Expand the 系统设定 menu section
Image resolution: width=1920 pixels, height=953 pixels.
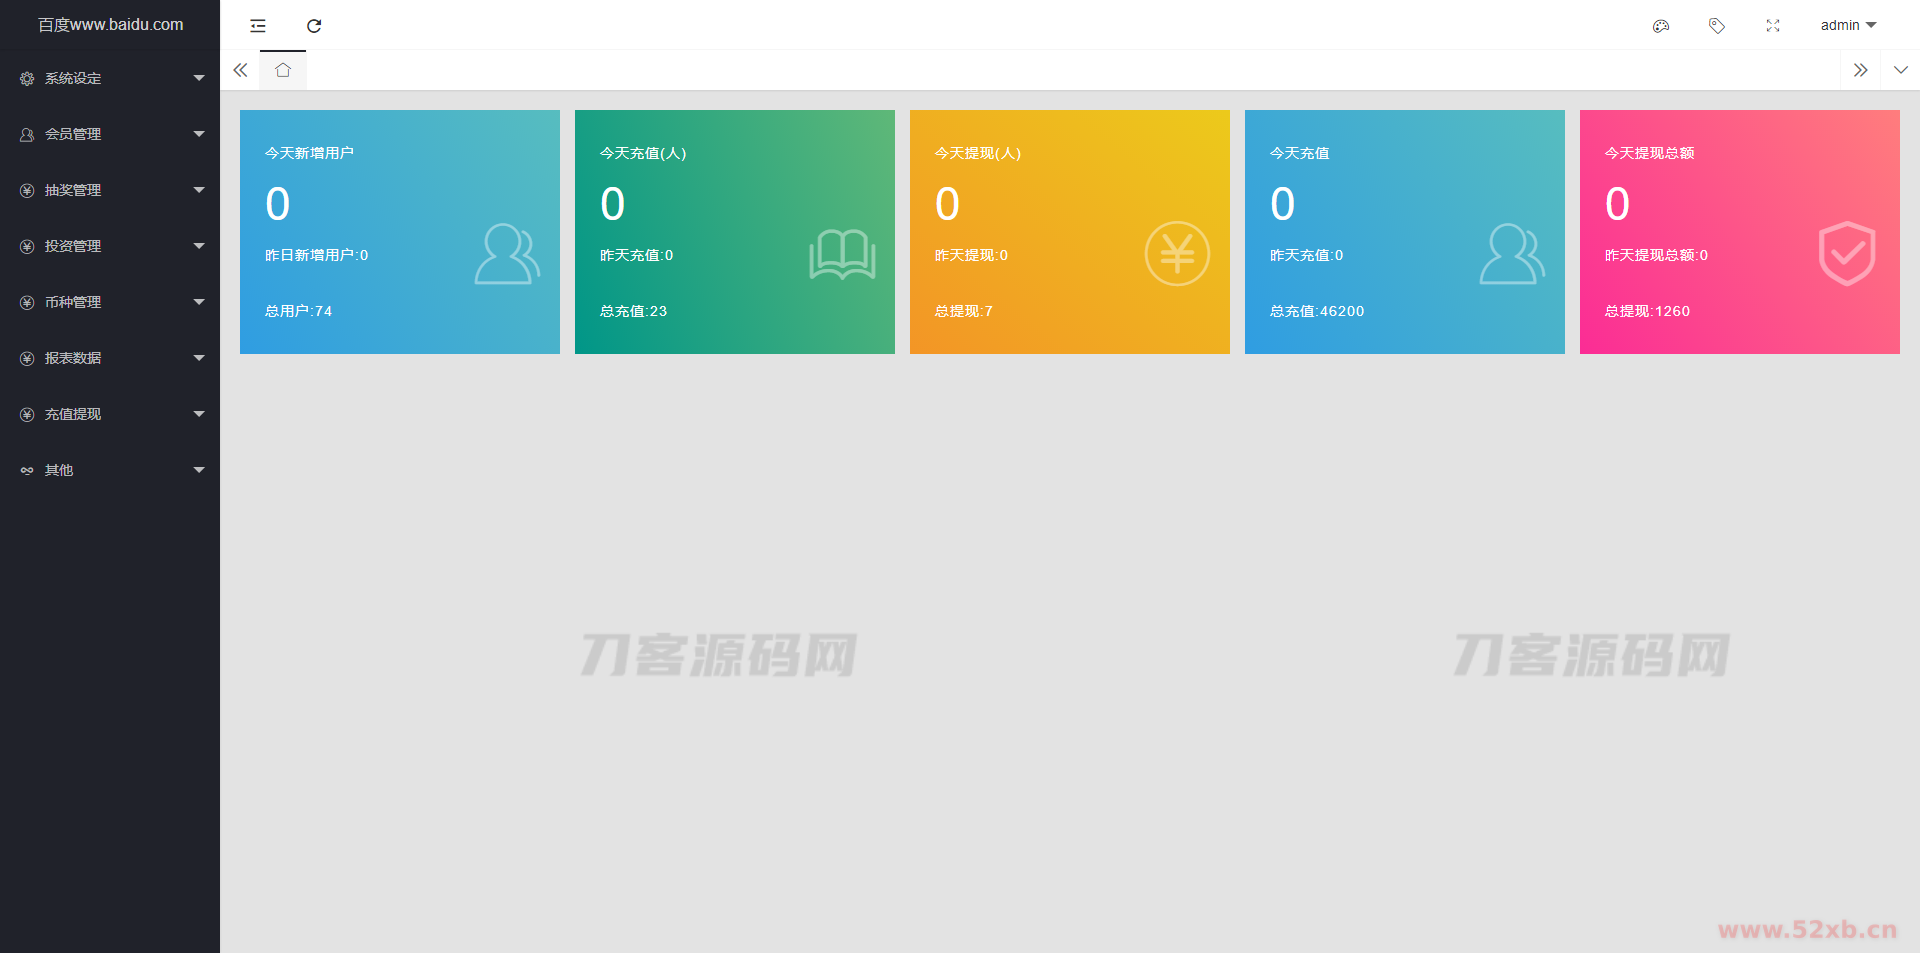72,77
